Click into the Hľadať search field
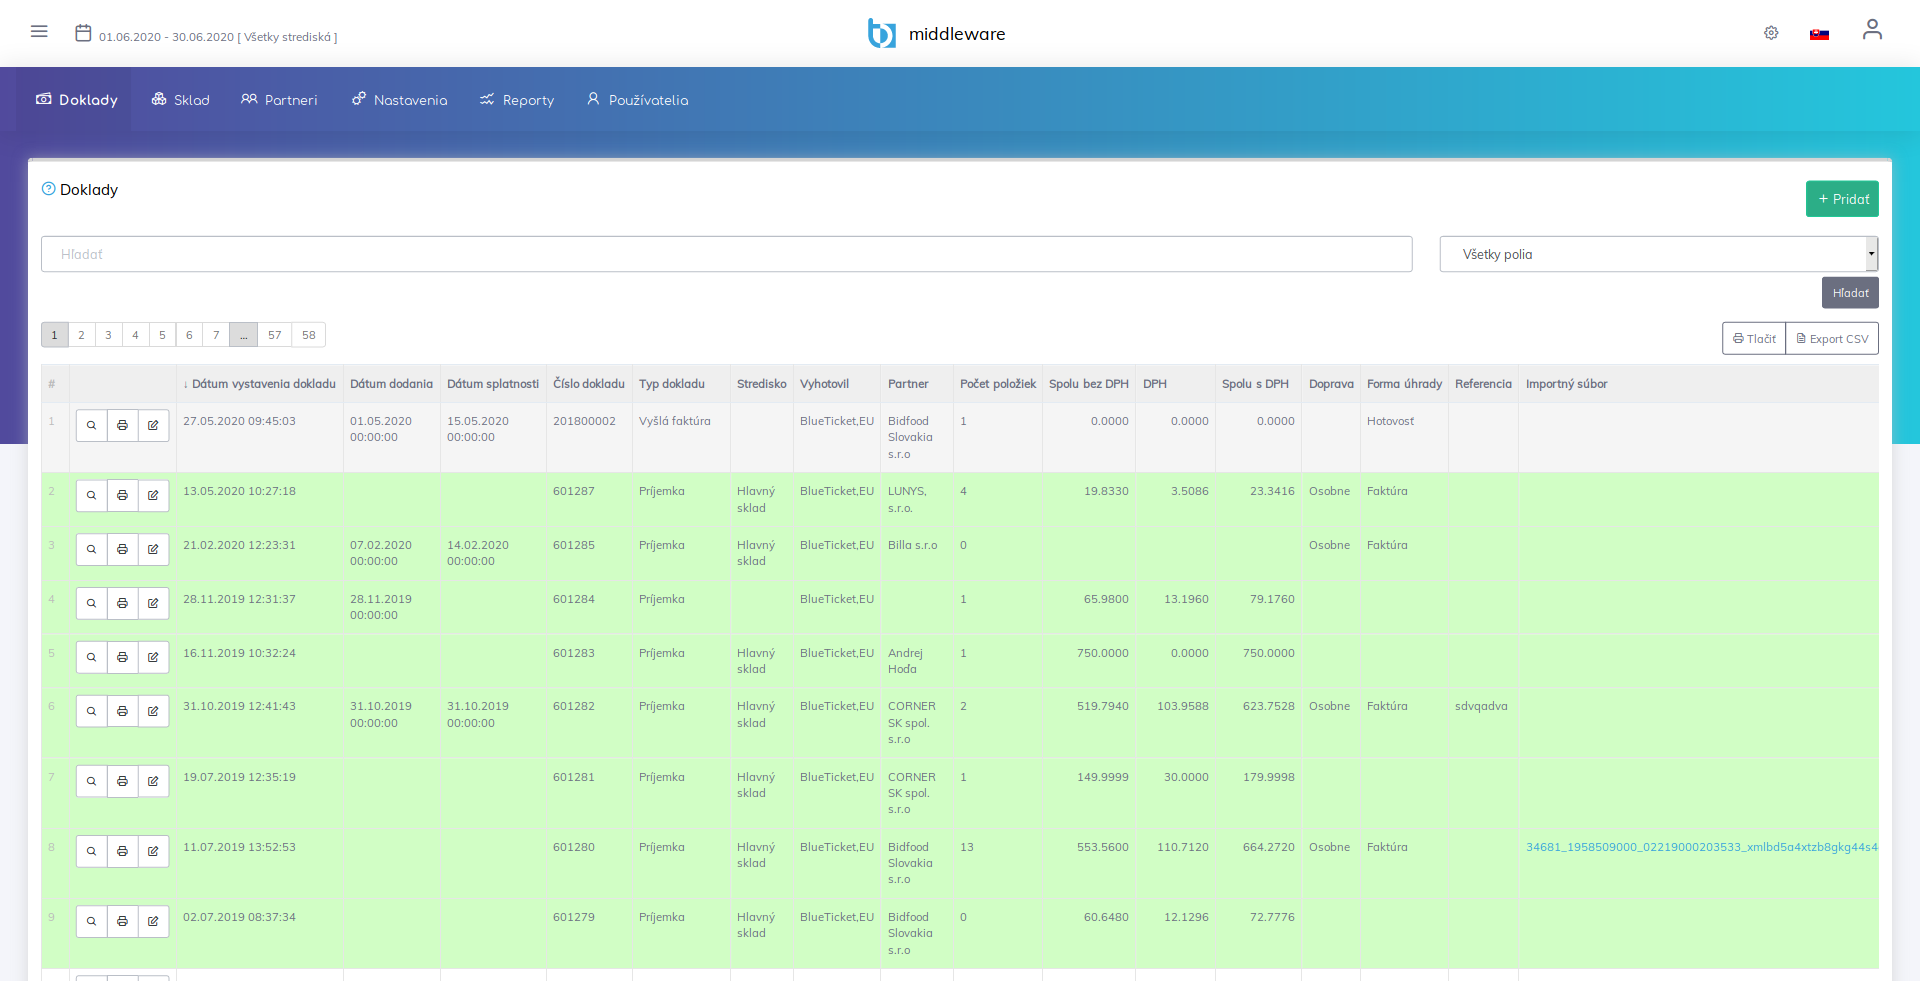 pyautogui.click(x=726, y=254)
